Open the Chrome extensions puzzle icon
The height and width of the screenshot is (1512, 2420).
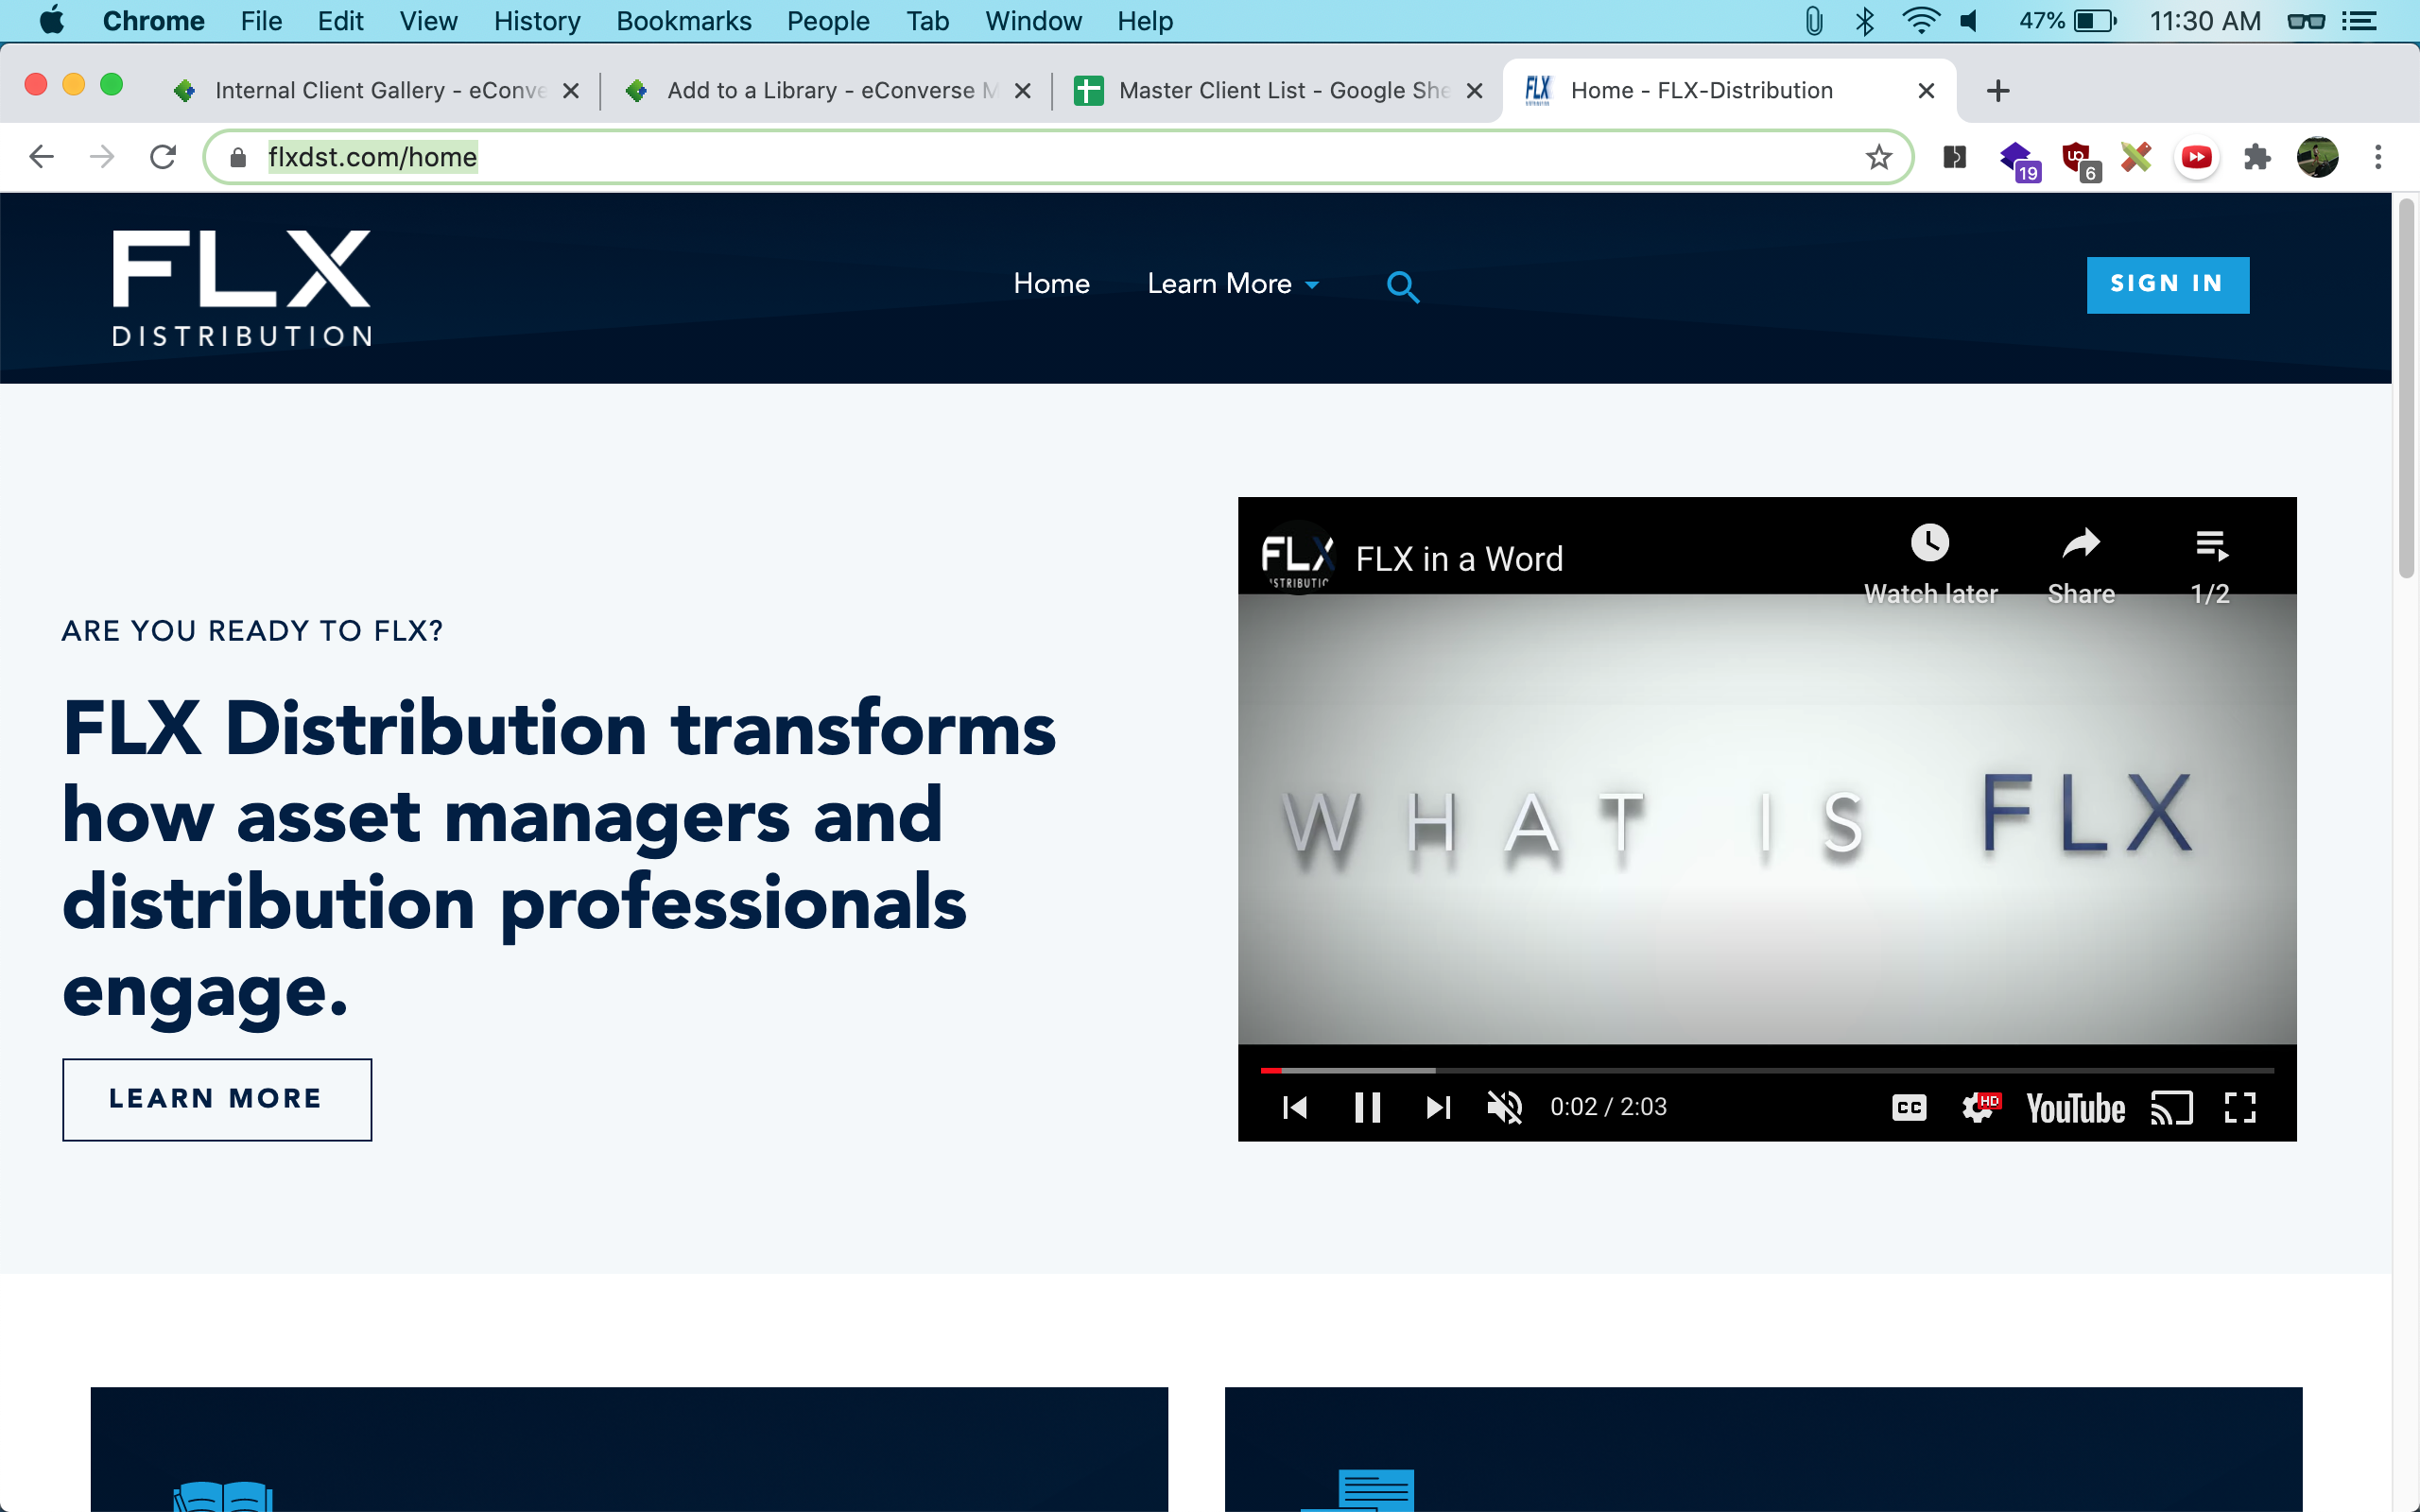point(2256,157)
